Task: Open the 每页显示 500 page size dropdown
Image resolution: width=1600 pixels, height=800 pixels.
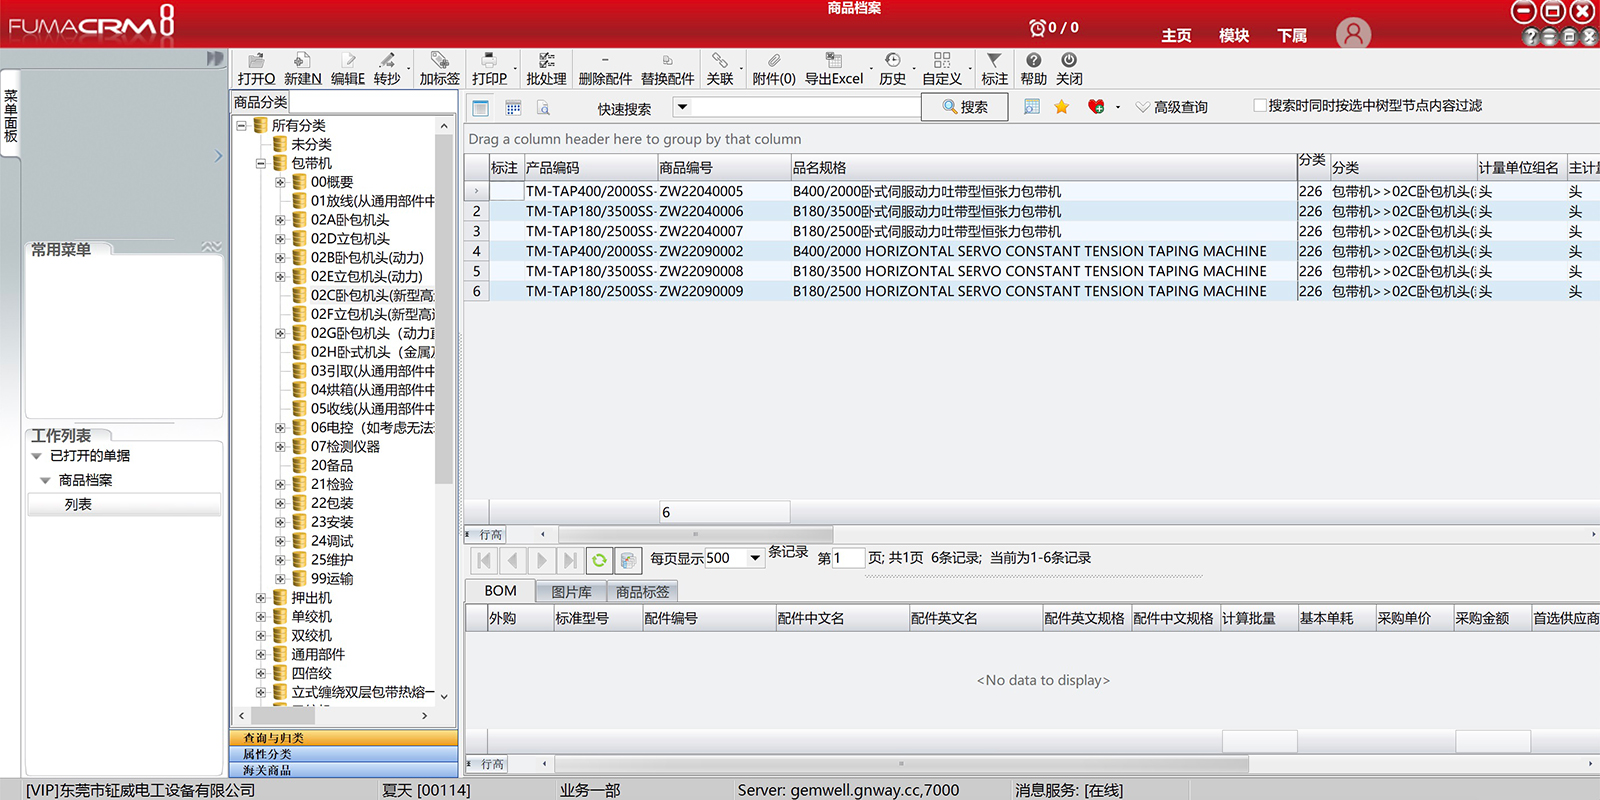Action: point(755,559)
